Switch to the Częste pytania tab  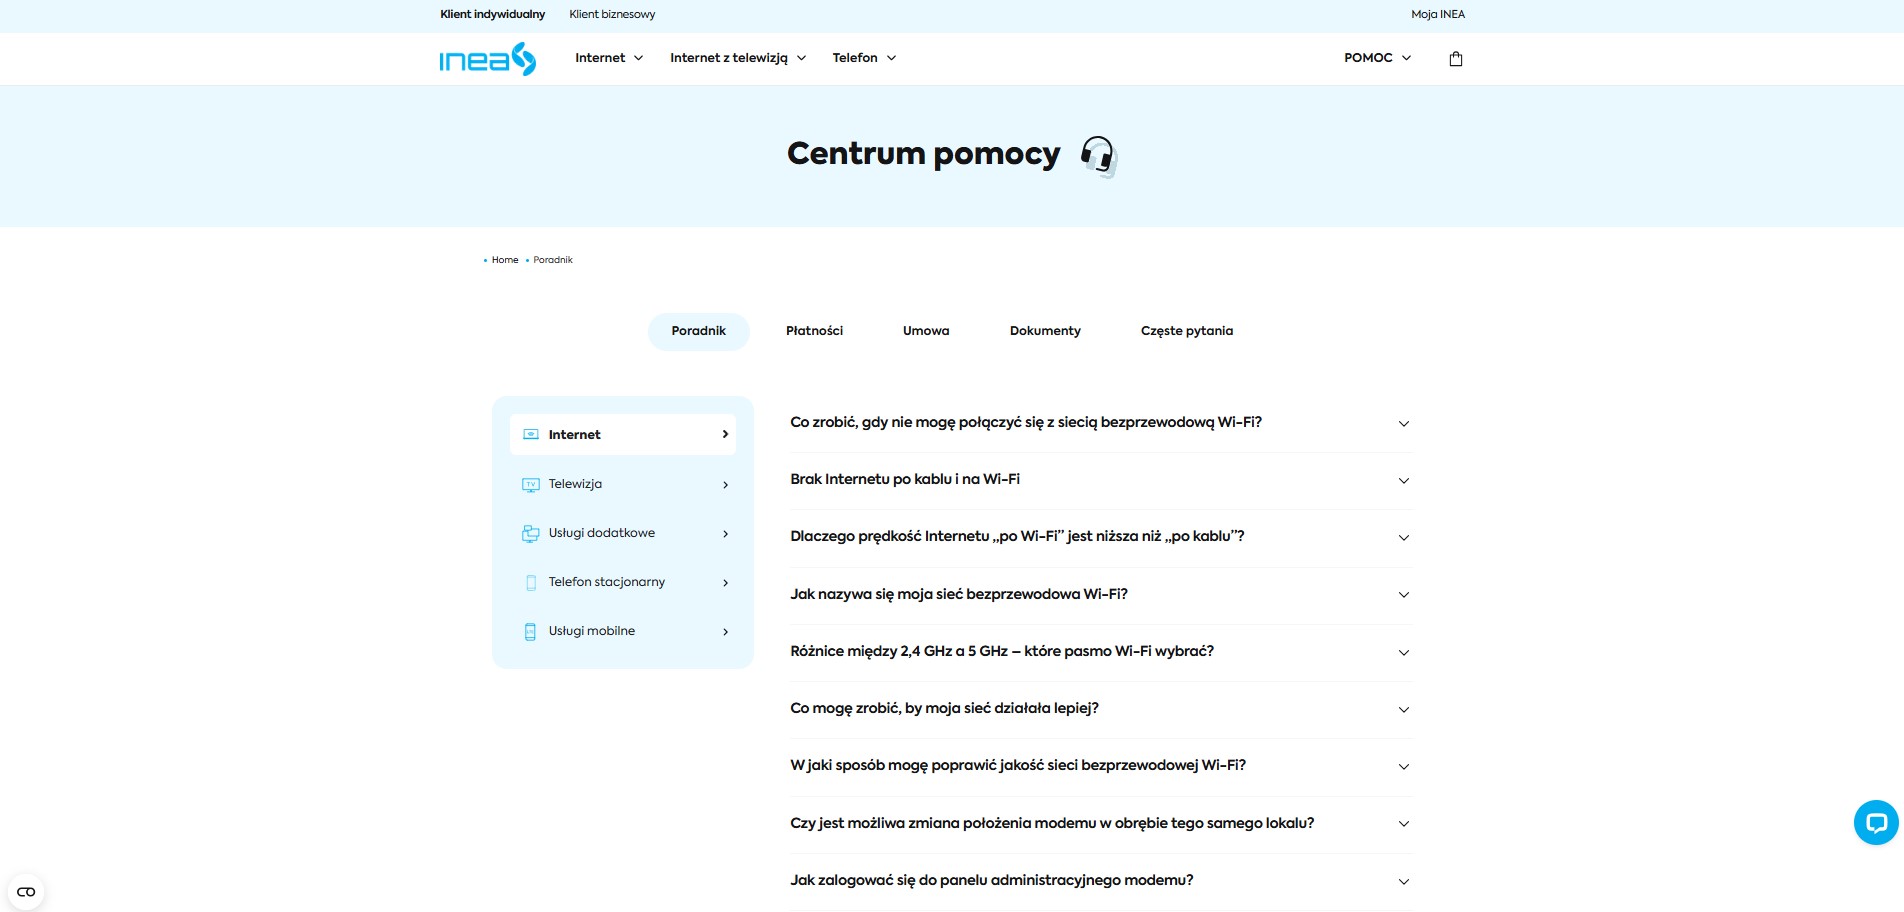pyautogui.click(x=1186, y=331)
